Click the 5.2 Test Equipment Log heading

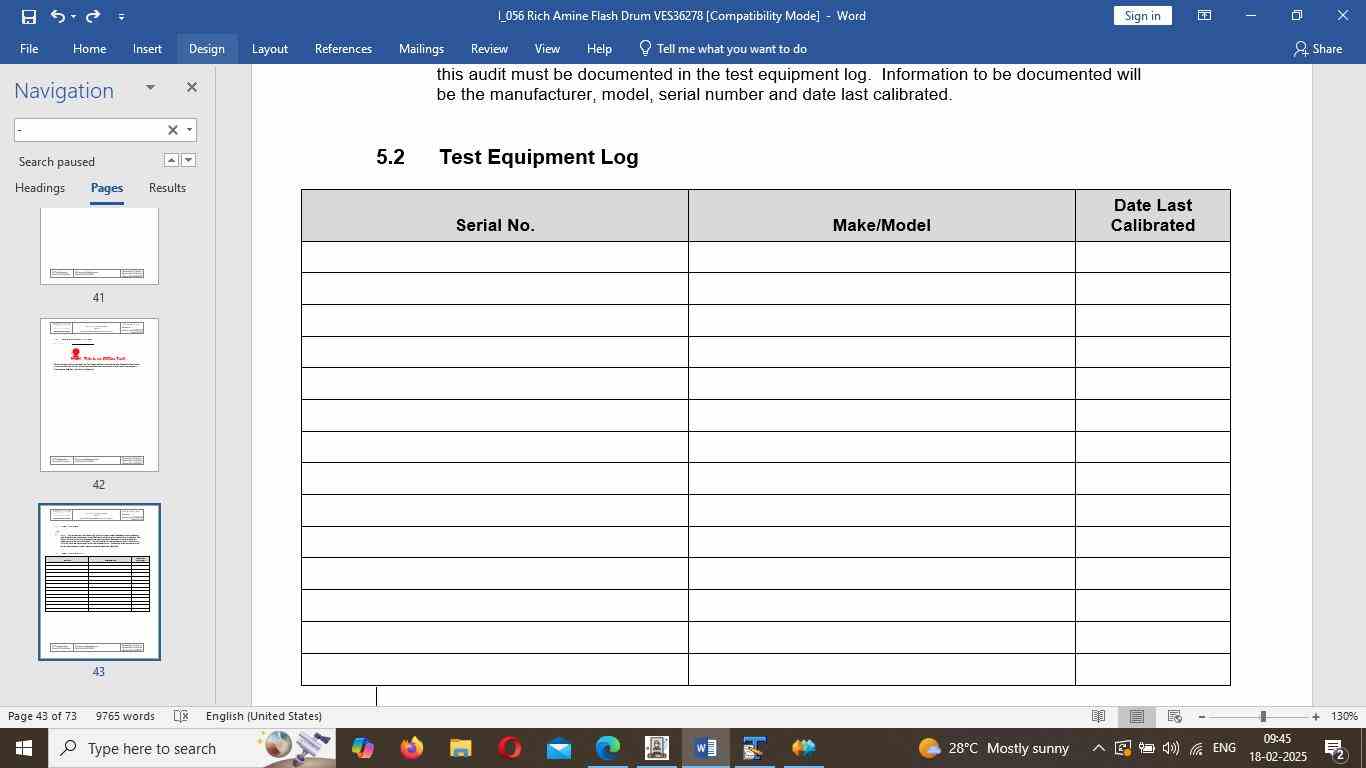click(x=507, y=157)
